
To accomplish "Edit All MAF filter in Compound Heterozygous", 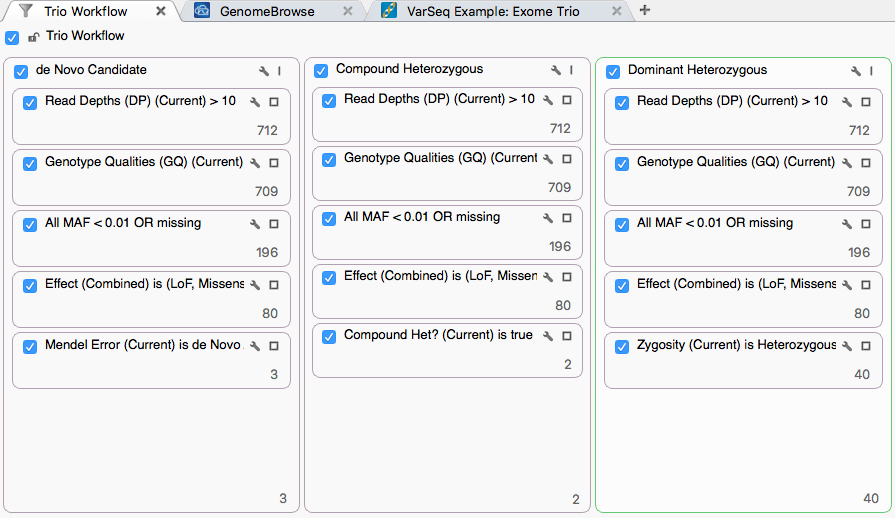I will (548, 218).
